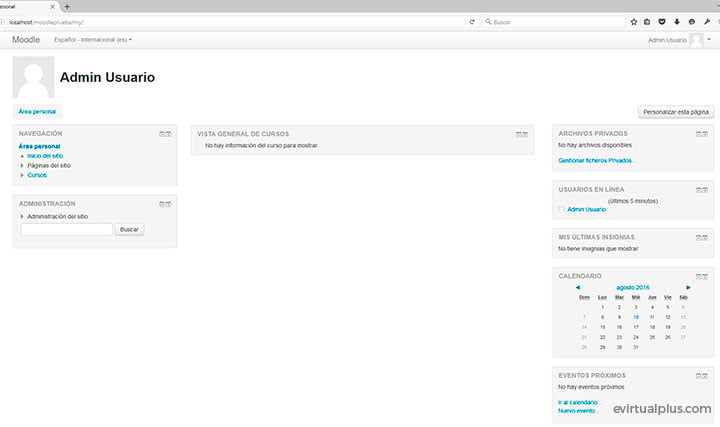The image size is (720, 427).
Task: Reload the page with the refresh icon
Action: (472, 21)
